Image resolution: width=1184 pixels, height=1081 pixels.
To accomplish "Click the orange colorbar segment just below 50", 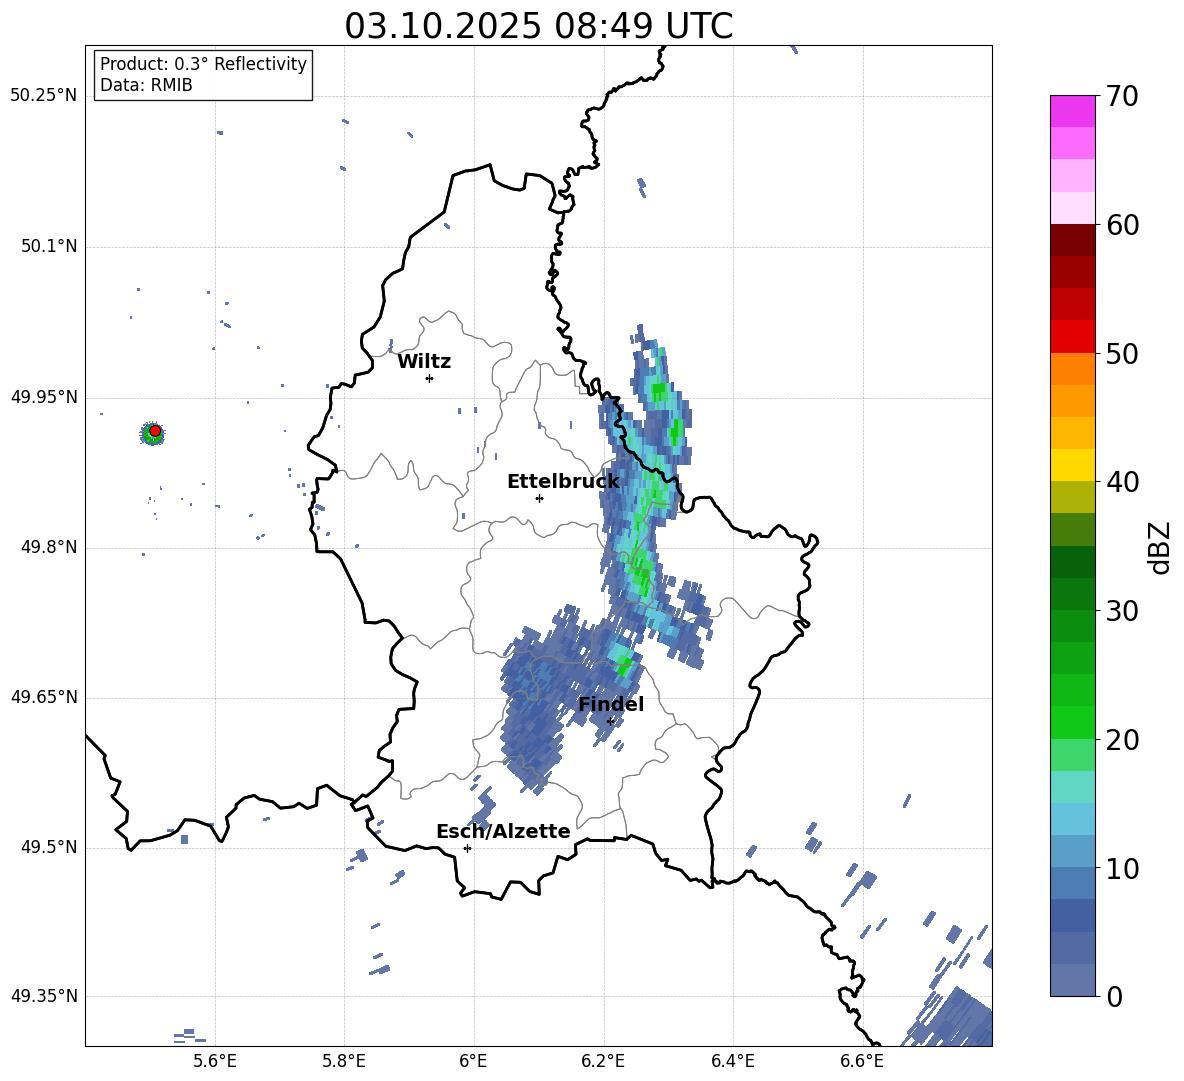I will 1072,369.
